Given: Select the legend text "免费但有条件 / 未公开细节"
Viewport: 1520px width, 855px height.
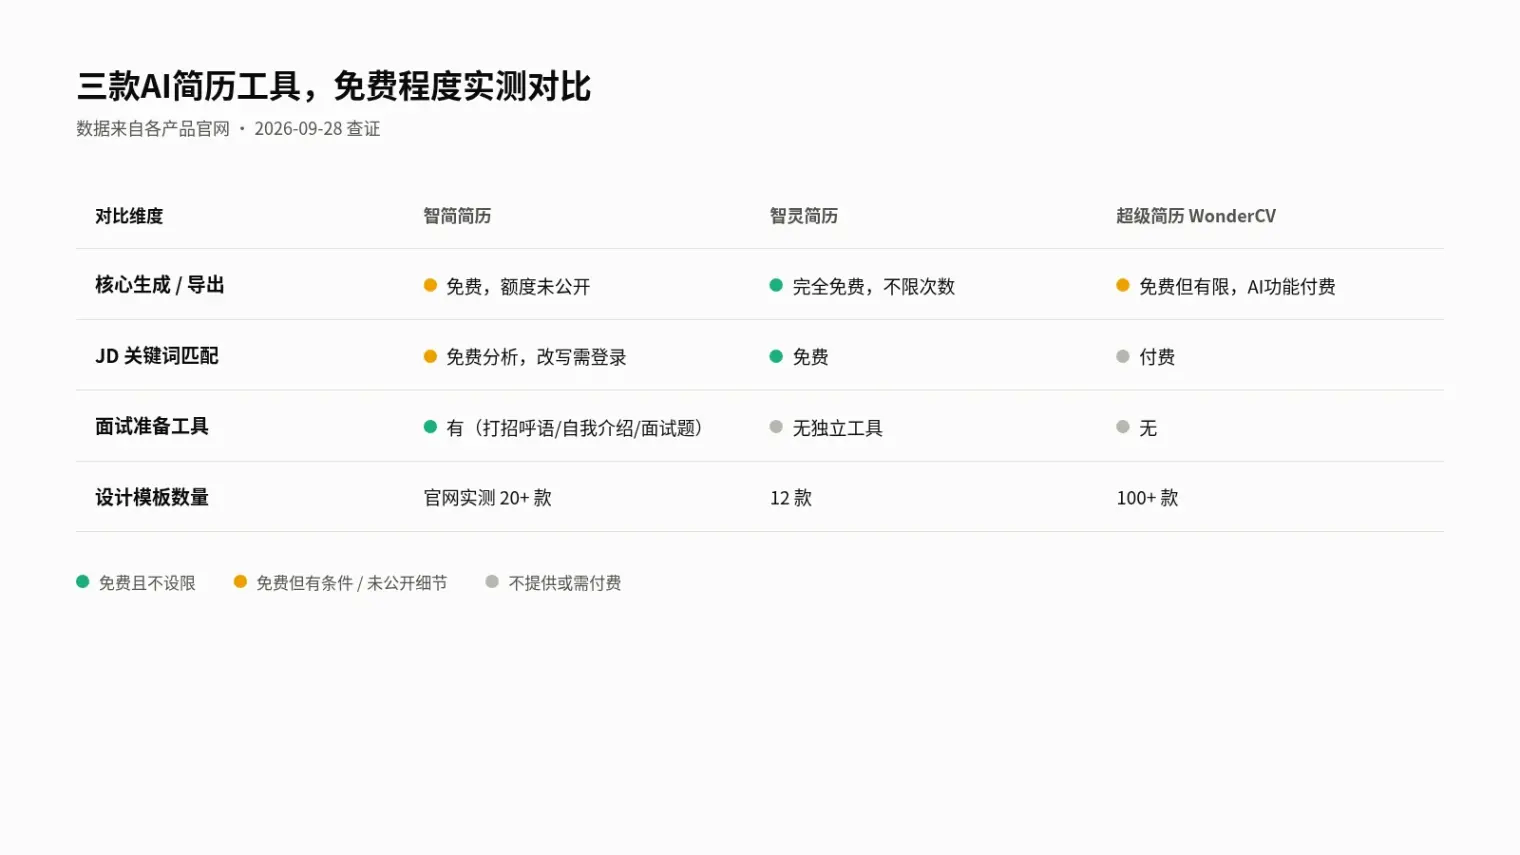Looking at the screenshot, I should 351,583.
